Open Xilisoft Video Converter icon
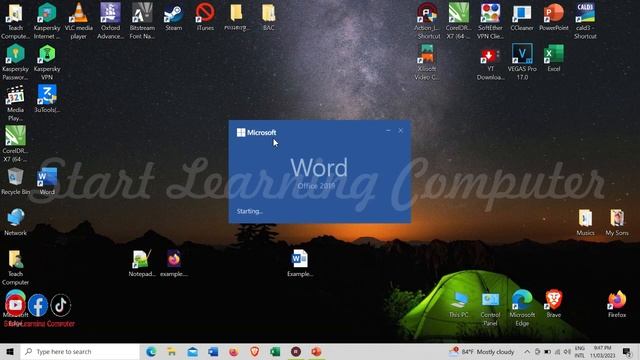This screenshot has height=360, width=640. 427,62
